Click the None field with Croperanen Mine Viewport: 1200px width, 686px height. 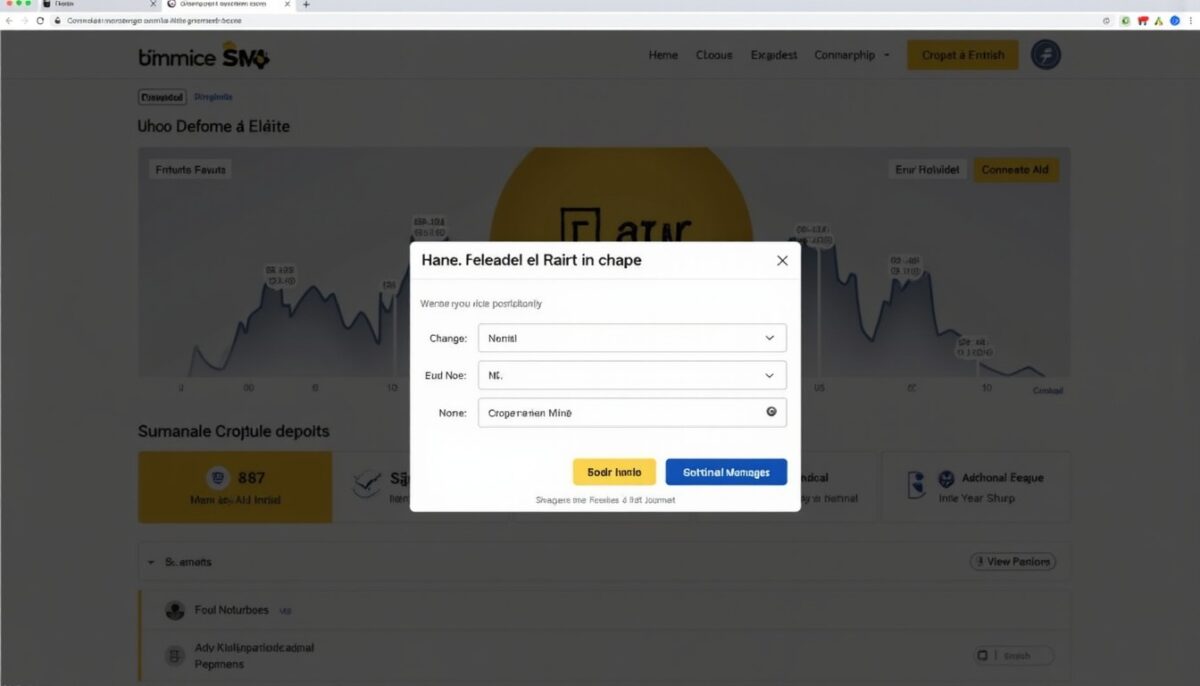(x=632, y=412)
